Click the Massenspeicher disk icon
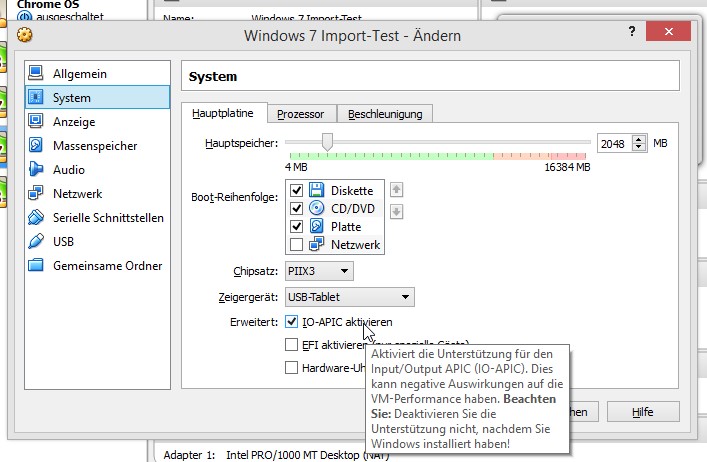Image resolution: width=707 pixels, height=462 pixels. [x=36, y=145]
